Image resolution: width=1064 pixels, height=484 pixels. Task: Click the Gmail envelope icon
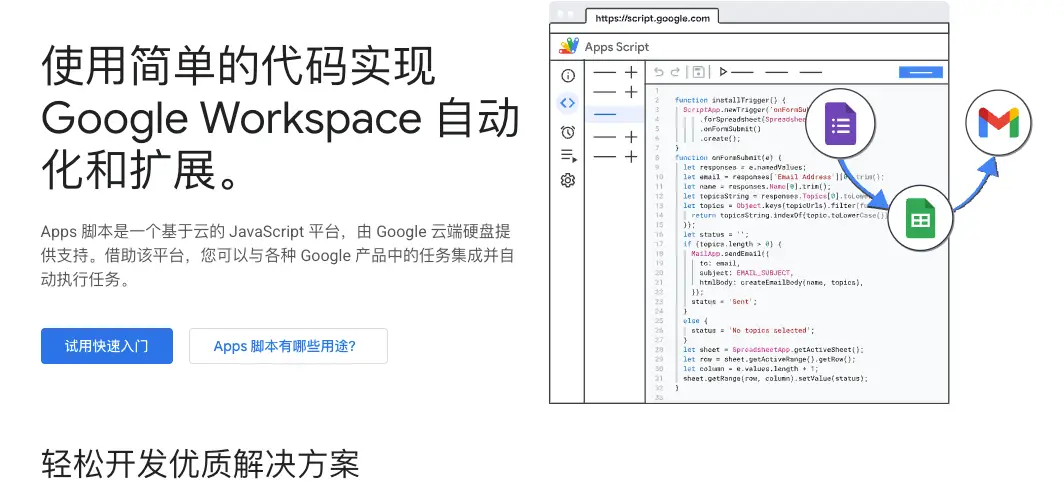click(998, 123)
